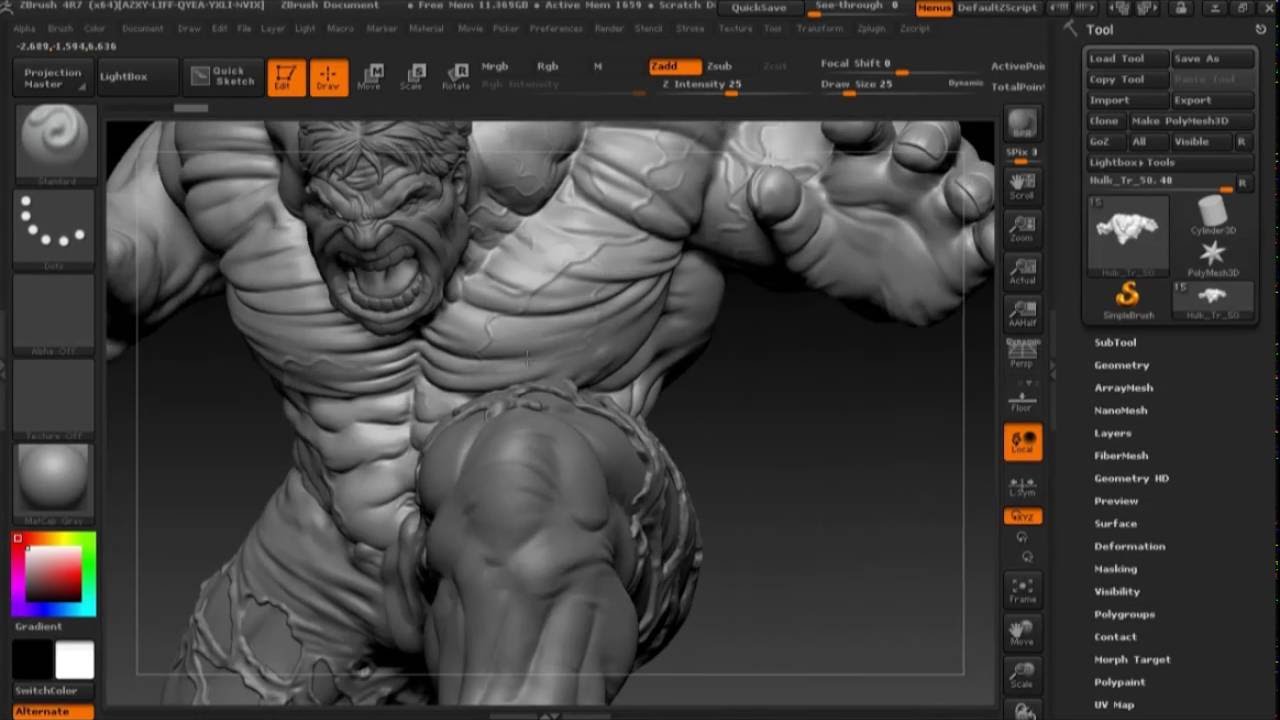Open the Alpha menu
The width and height of the screenshot is (1280, 720).
(24, 29)
